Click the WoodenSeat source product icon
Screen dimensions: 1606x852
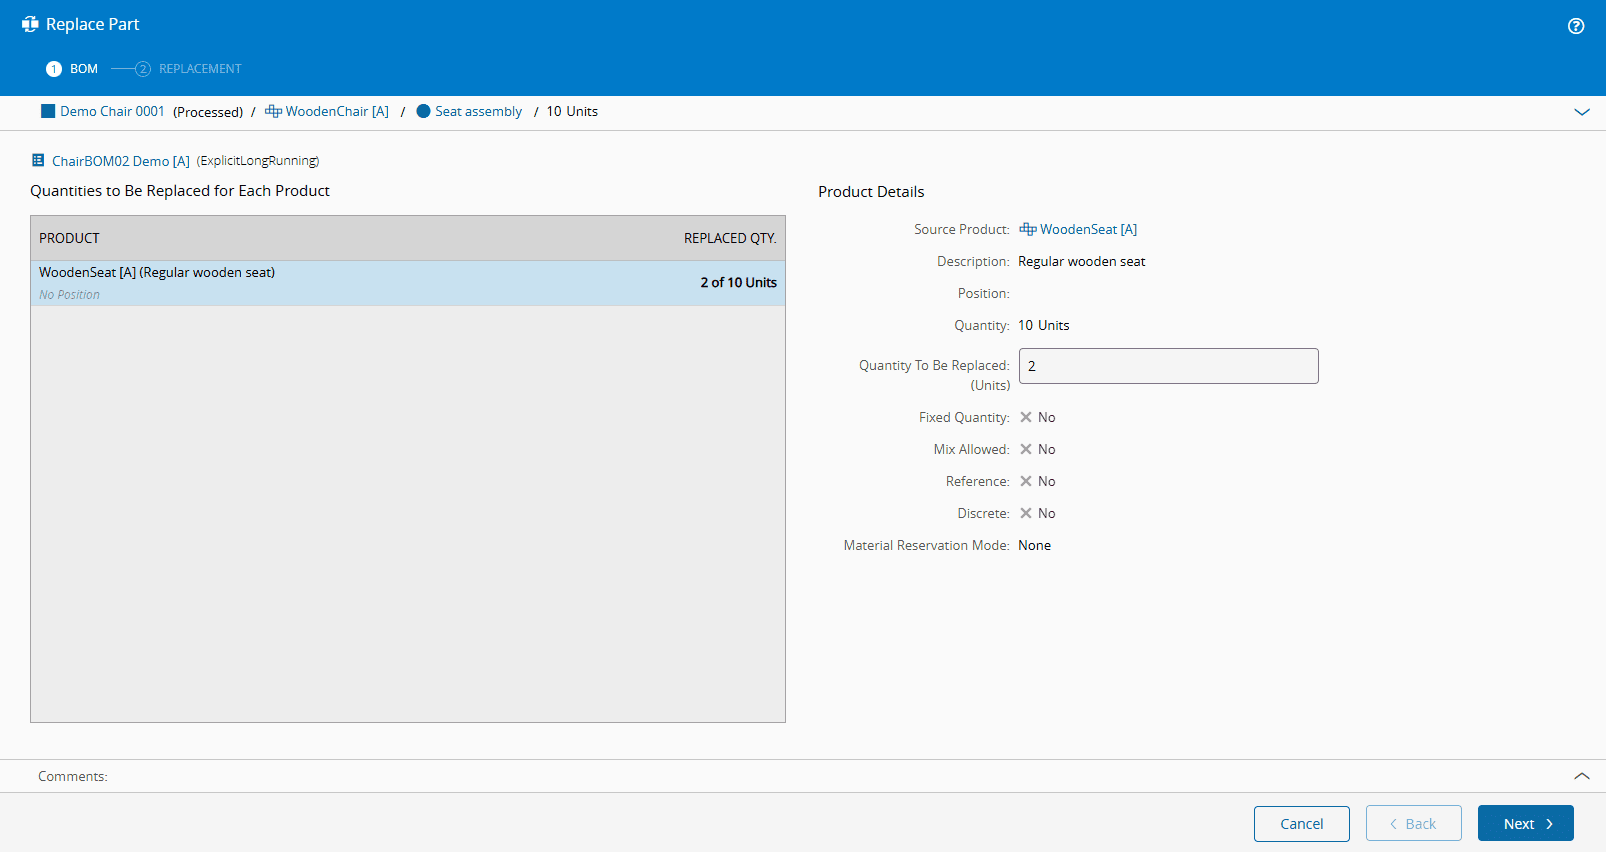coord(1027,229)
